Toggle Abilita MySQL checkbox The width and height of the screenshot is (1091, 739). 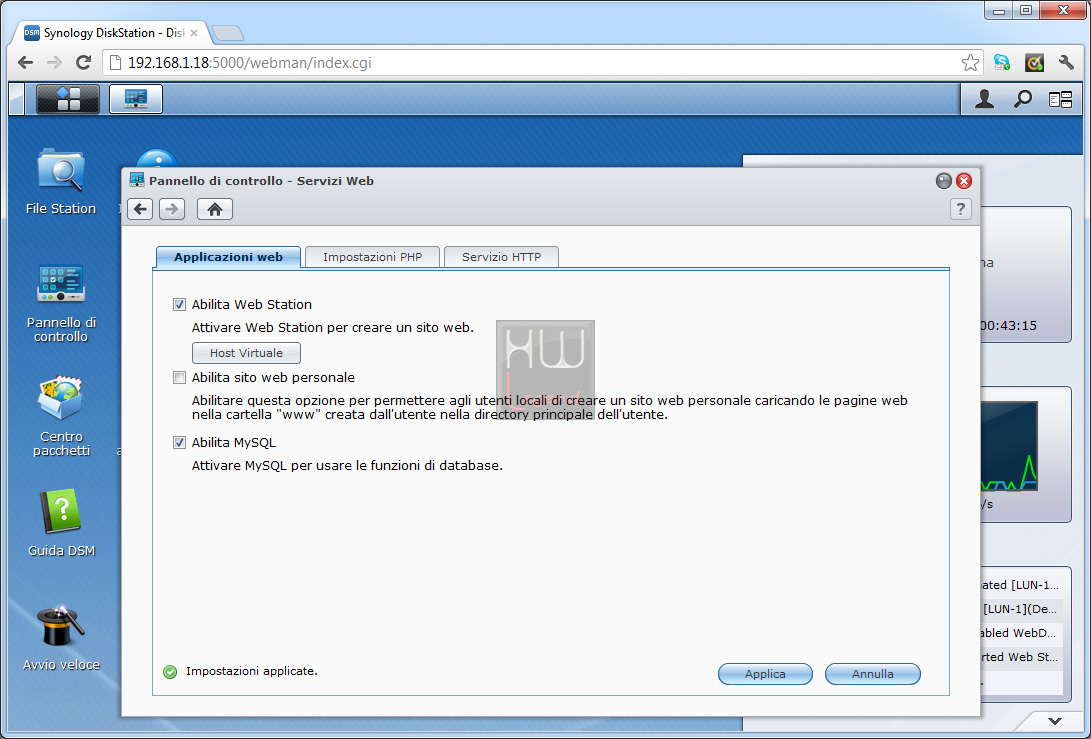[180, 442]
